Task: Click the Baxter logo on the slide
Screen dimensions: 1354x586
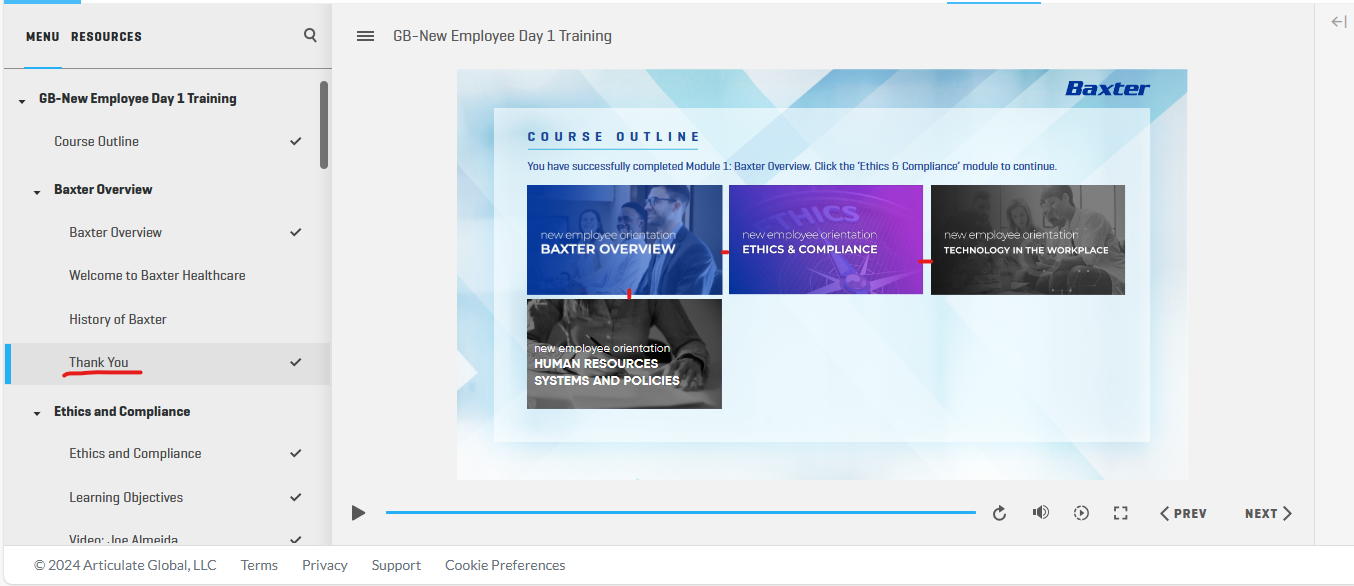Action: (1108, 88)
